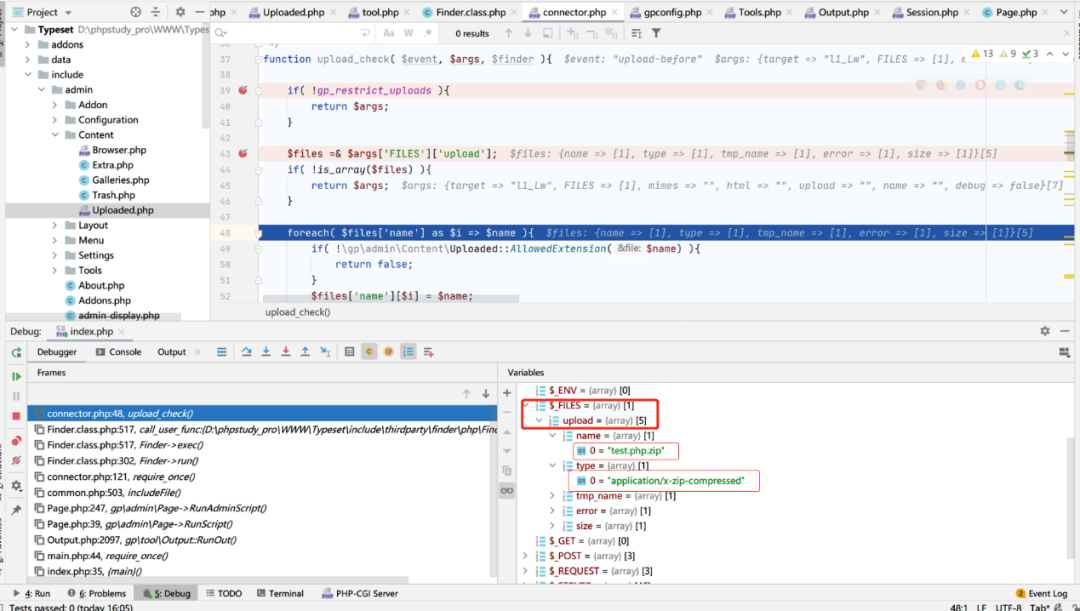Open Terminal tool window button
Viewport: 1080px width, 611px height.
pyautogui.click(x=280, y=593)
